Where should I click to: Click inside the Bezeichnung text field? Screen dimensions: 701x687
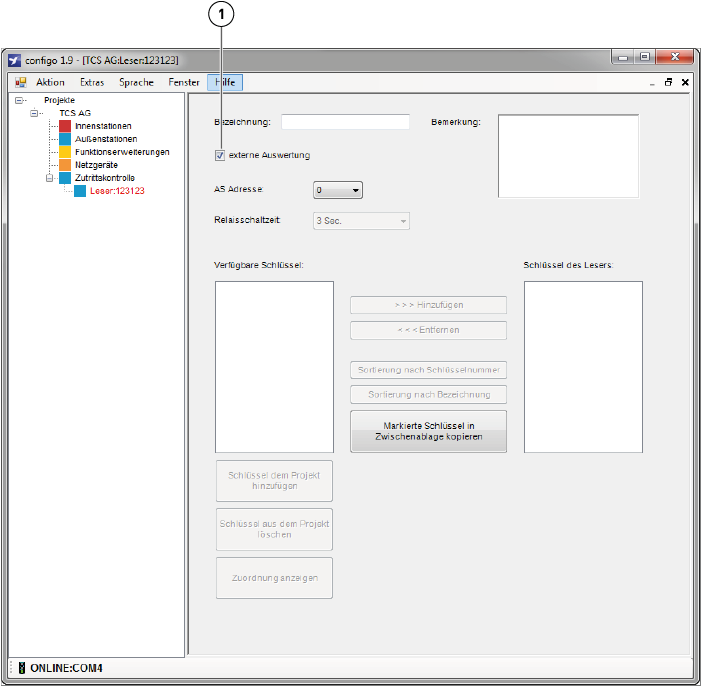(x=345, y=122)
